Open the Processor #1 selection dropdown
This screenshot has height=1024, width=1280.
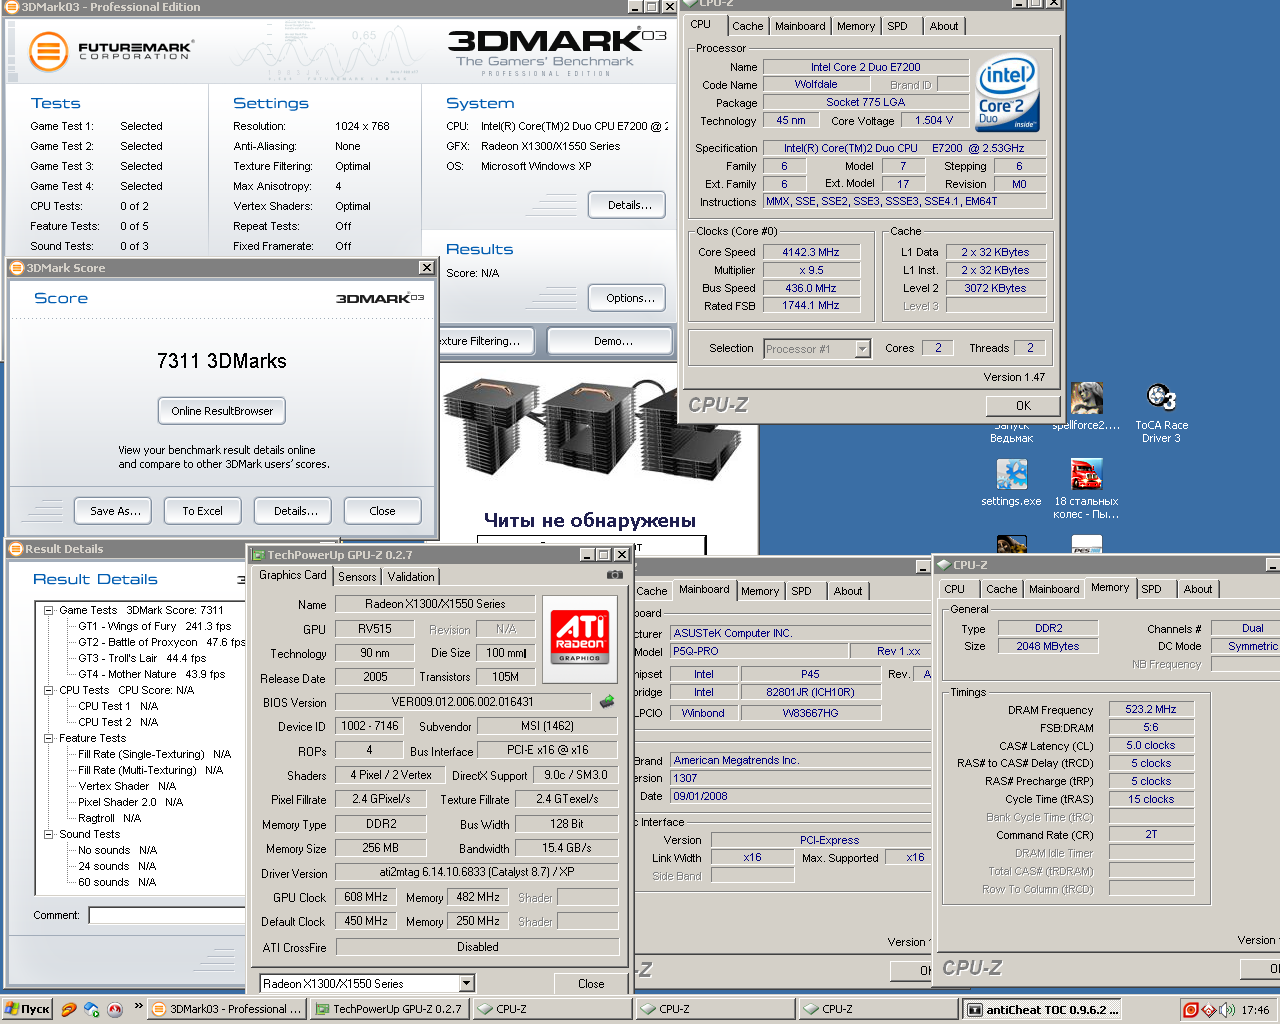pyautogui.click(x=863, y=349)
